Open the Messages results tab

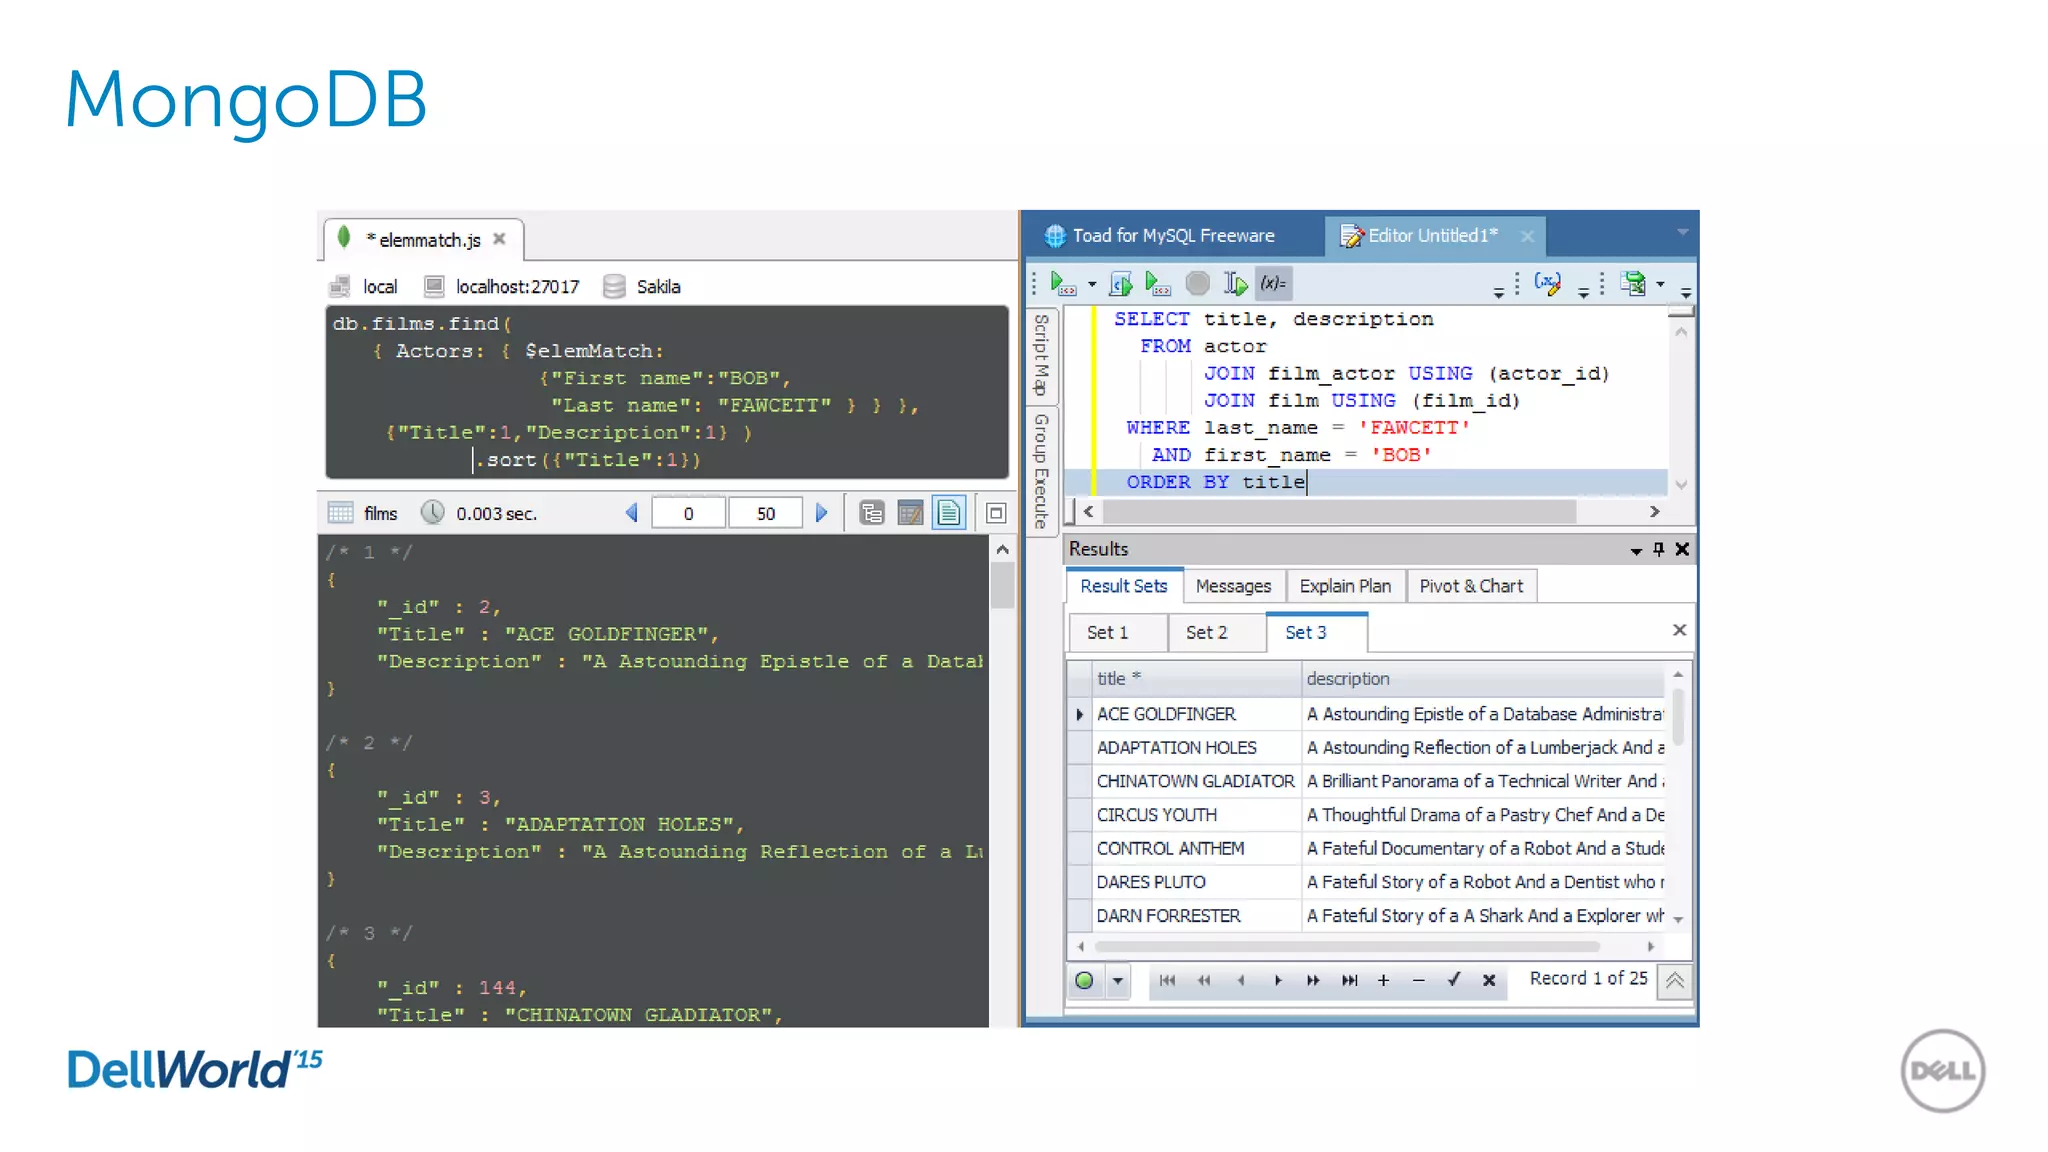pyautogui.click(x=1233, y=586)
